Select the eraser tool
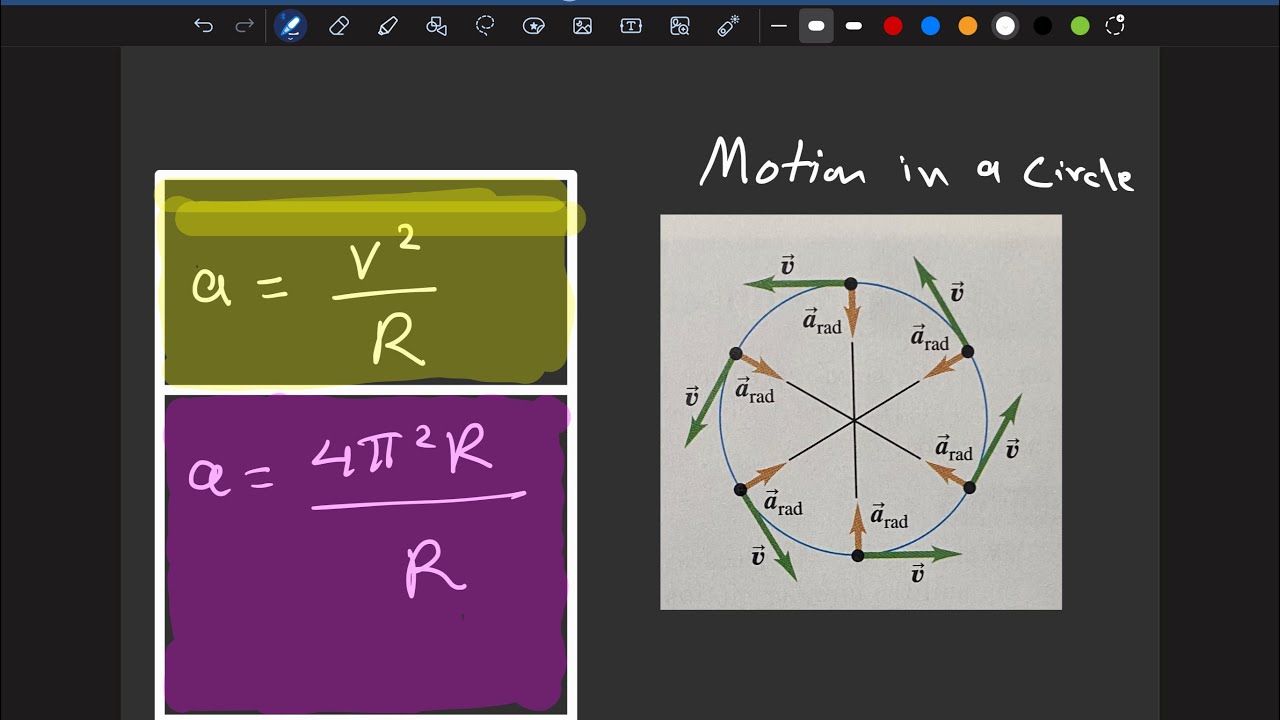 tap(339, 26)
